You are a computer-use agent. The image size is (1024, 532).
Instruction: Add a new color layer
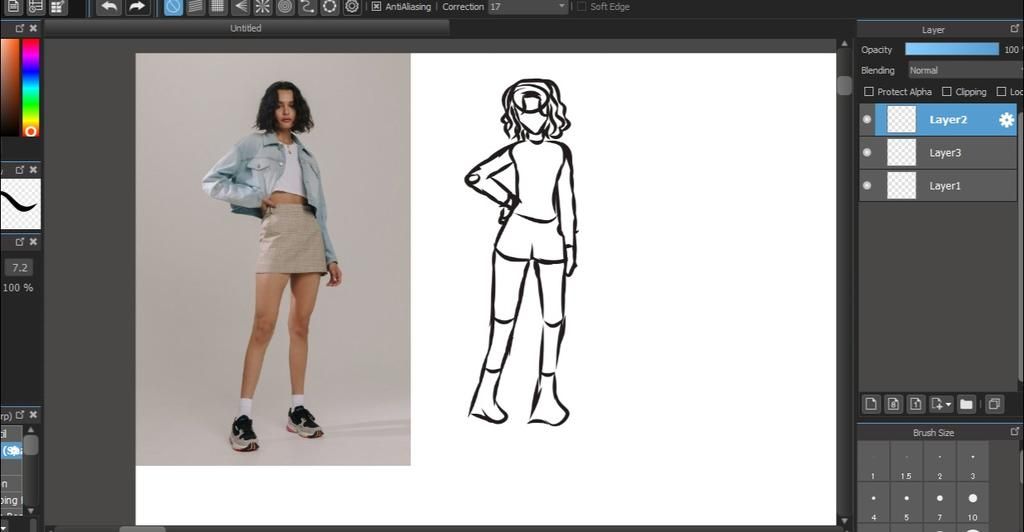871,404
